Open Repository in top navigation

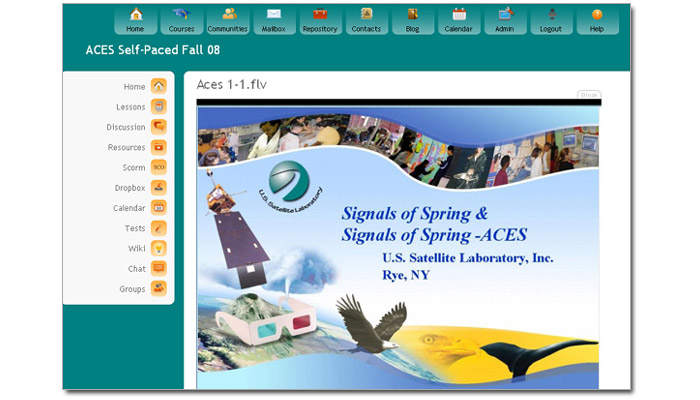[x=321, y=21]
